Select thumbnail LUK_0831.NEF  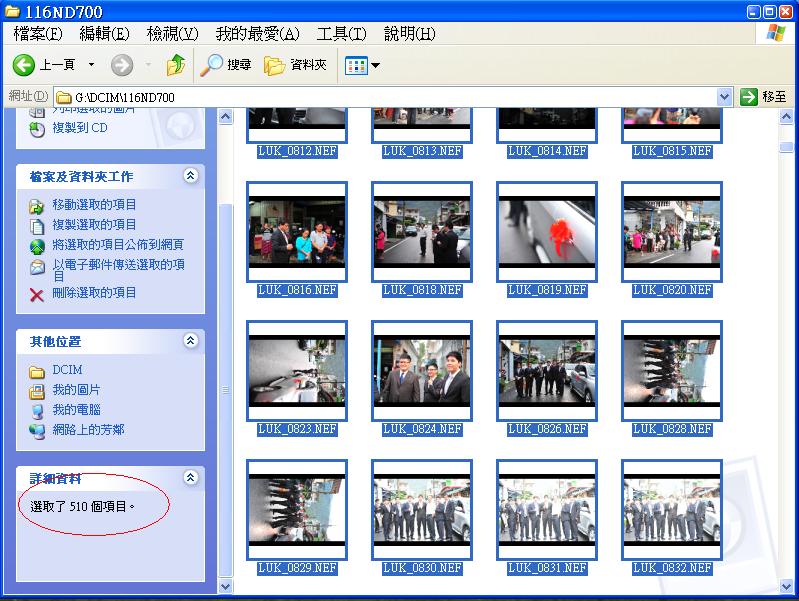coord(547,510)
